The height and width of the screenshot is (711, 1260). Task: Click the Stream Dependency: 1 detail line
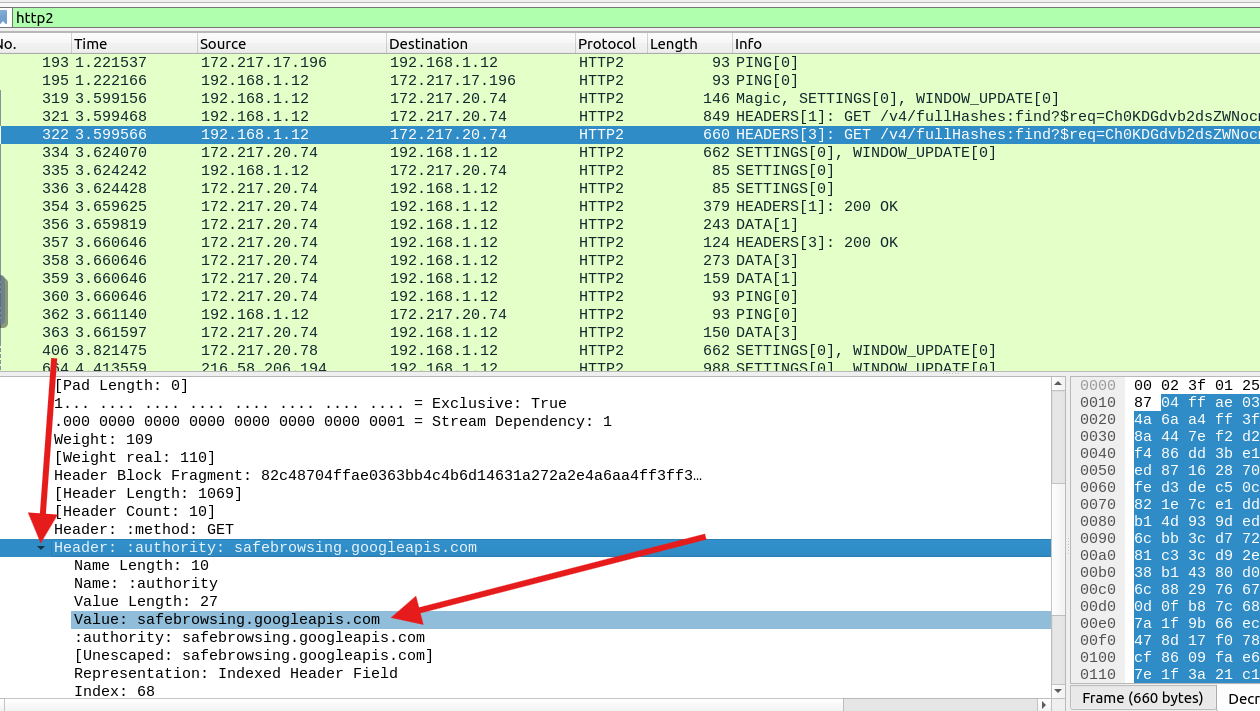tap(332, 422)
